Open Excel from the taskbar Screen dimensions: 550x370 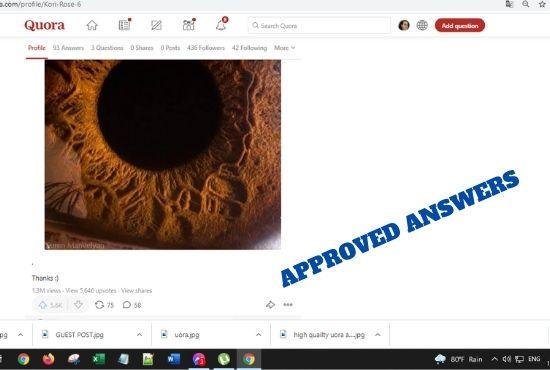99,359
